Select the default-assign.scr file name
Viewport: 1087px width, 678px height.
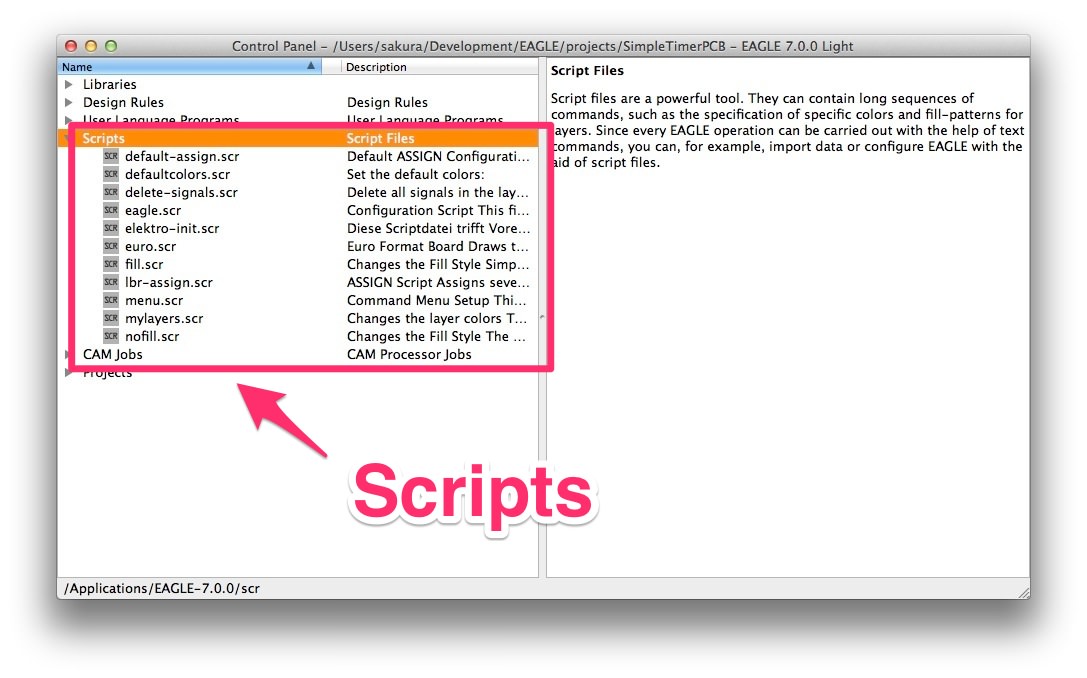[x=182, y=157]
